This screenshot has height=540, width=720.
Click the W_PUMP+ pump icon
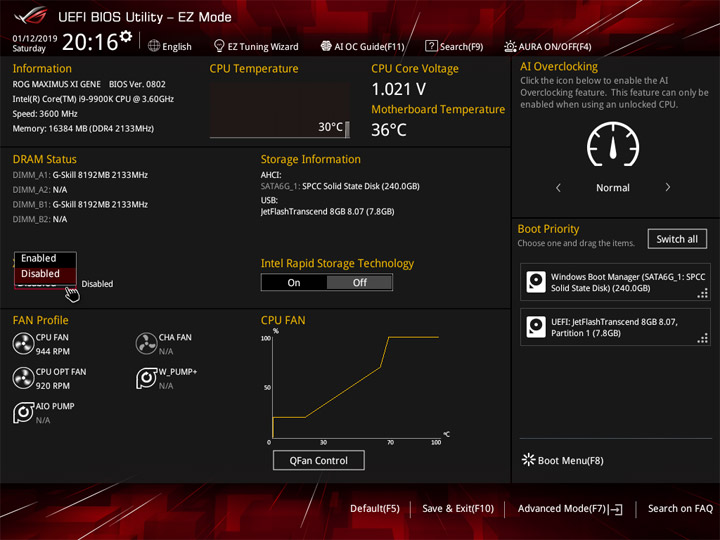point(146,378)
